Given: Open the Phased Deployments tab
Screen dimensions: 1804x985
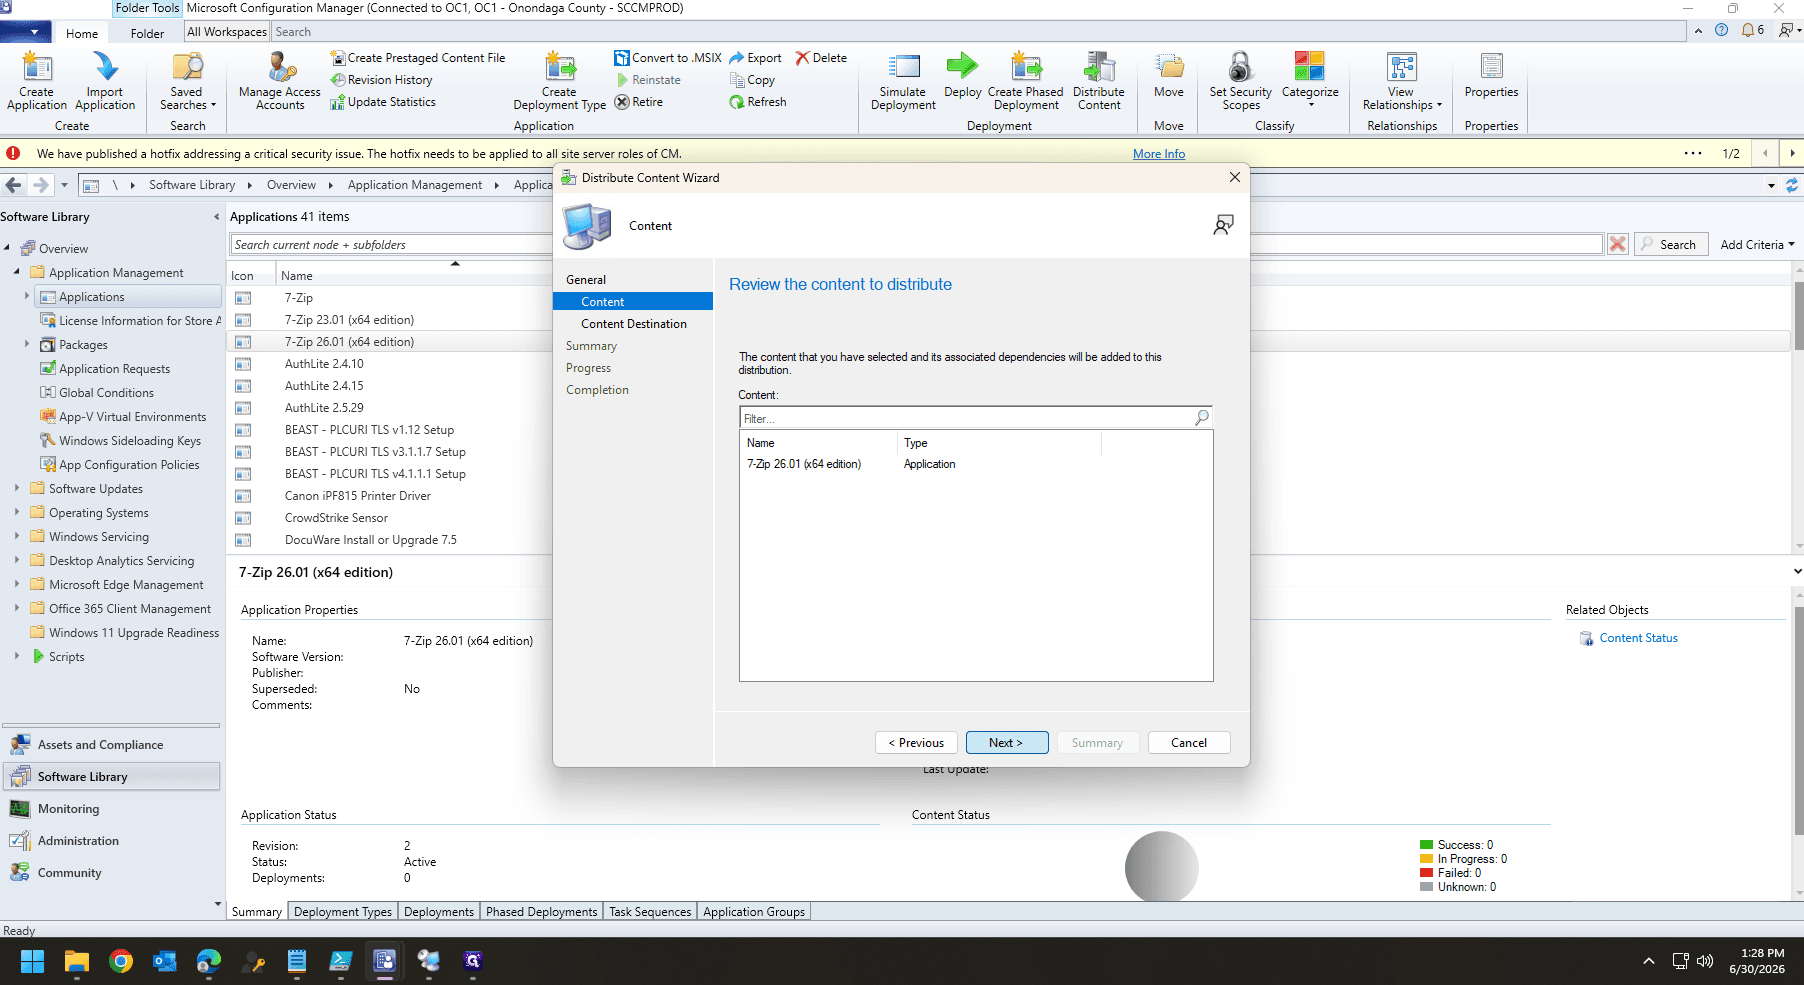Looking at the screenshot, I should coord(541,911).
